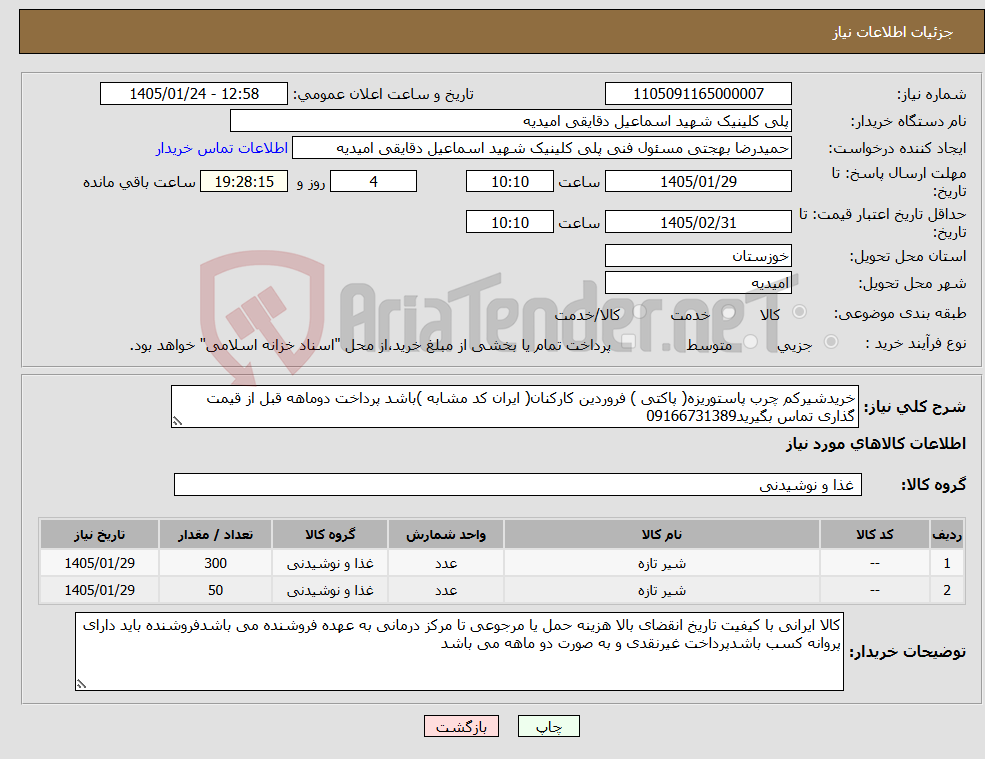This screenshot has width=985, height=759.
Task: Click response deadline date 1405/01/29 field
Action: point(698,182)
